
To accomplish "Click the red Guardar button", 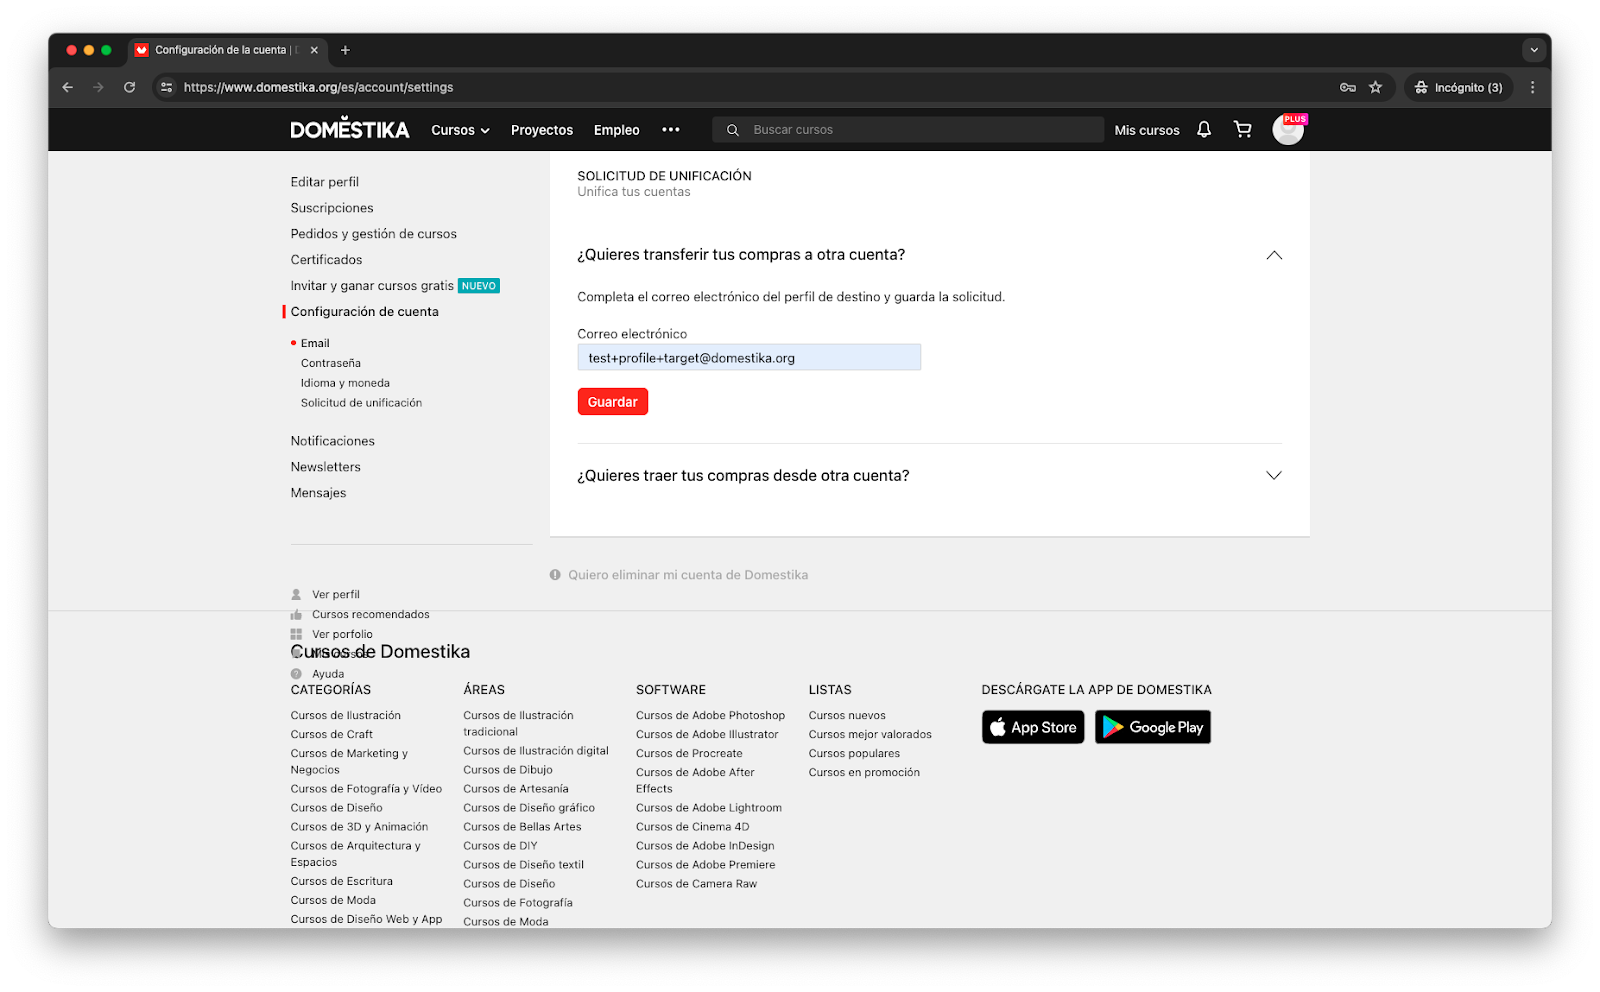I will tap(613, 402).
